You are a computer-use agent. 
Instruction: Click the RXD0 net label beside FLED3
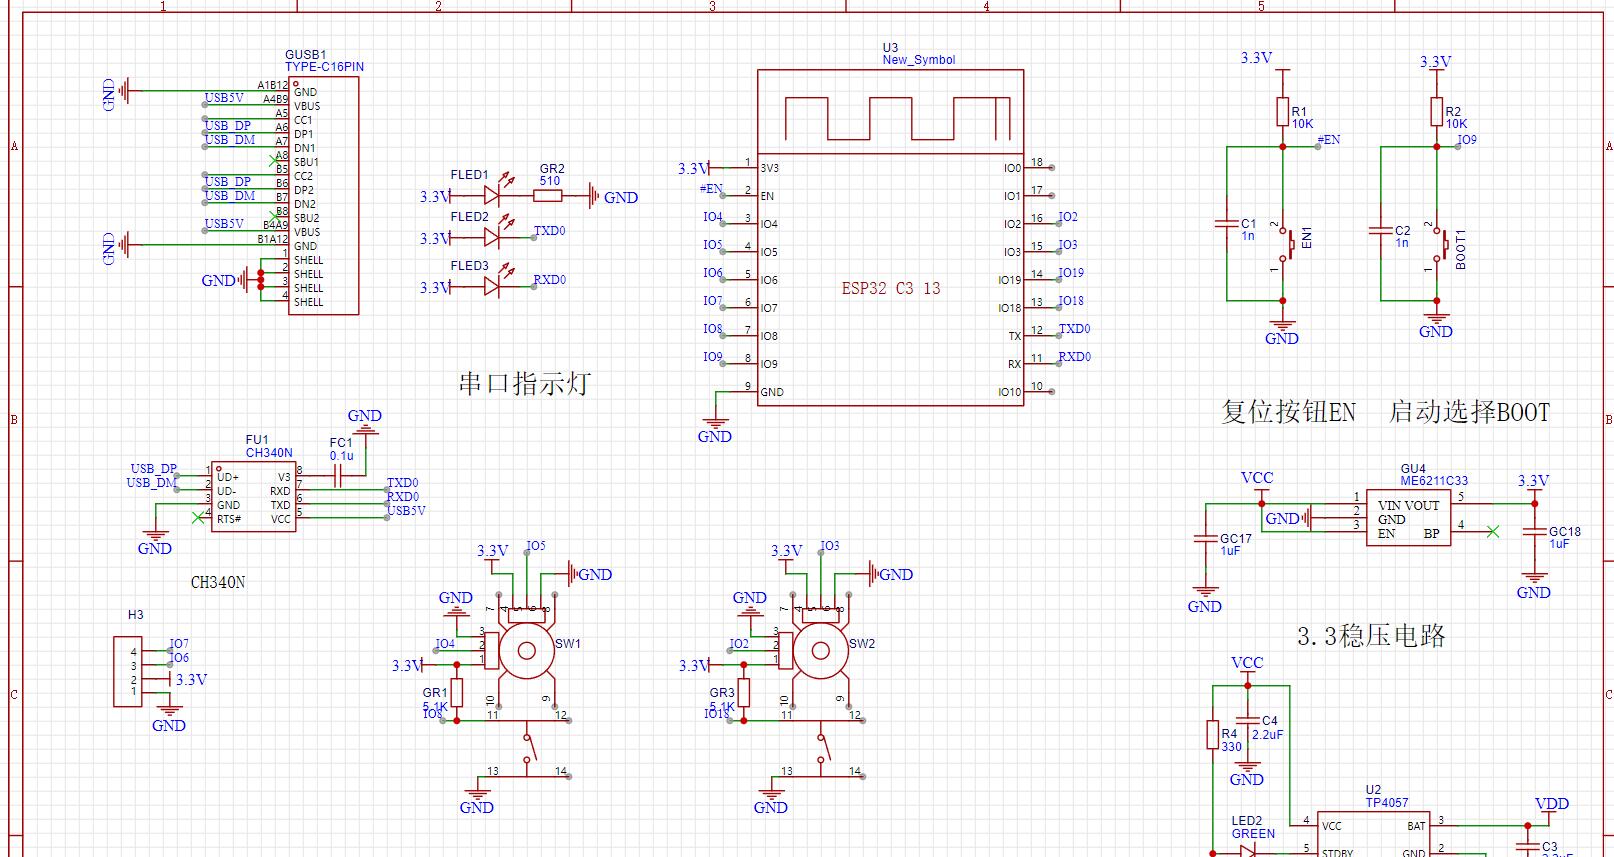click(550, 280)
